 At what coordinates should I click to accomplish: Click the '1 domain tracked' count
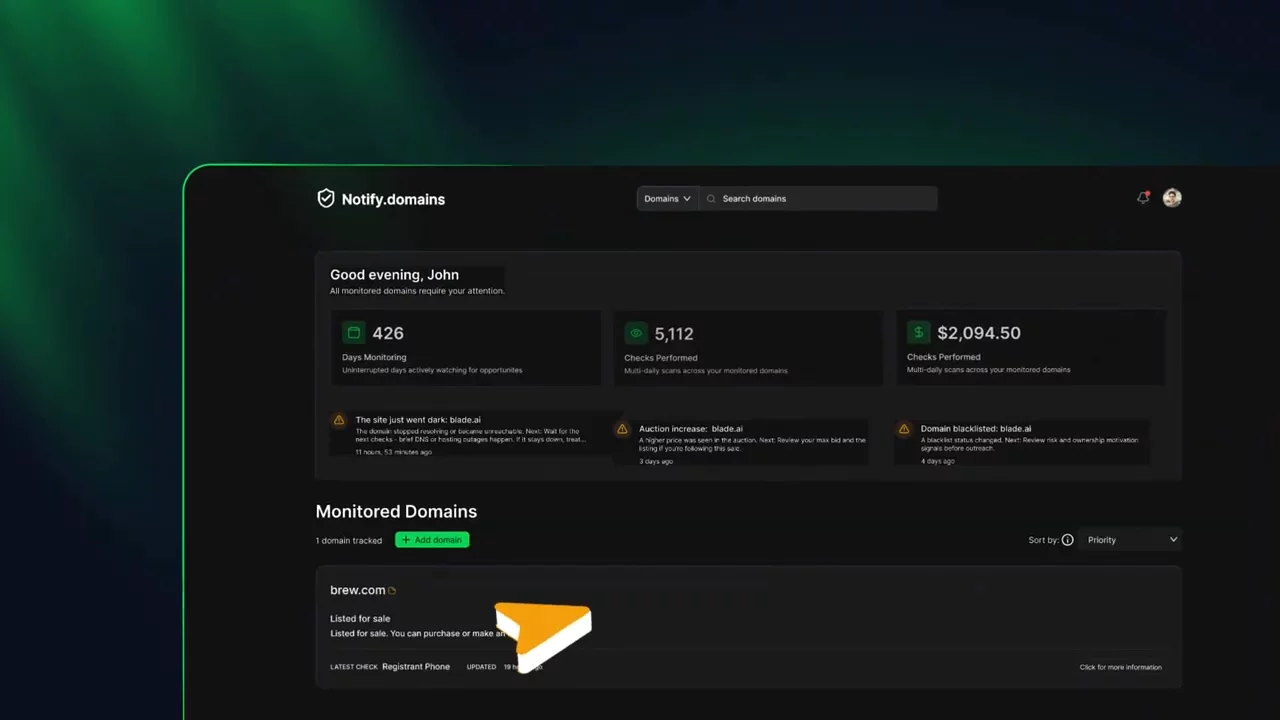tap(349, 541)
